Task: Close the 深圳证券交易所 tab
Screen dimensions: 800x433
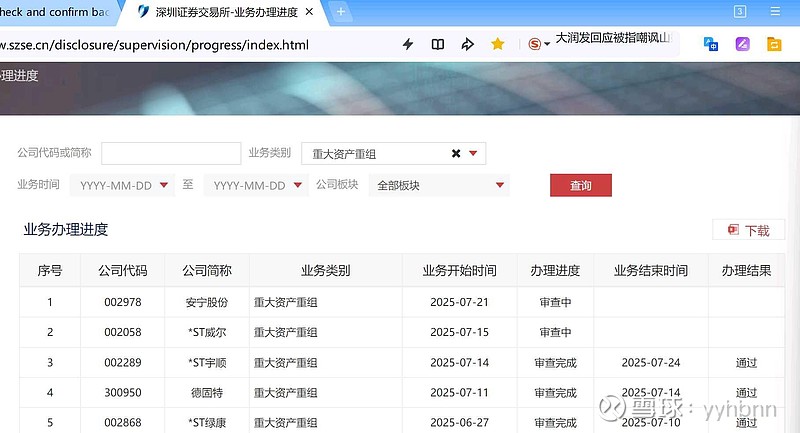Action: pyautogui.click(x=309, y=12)
